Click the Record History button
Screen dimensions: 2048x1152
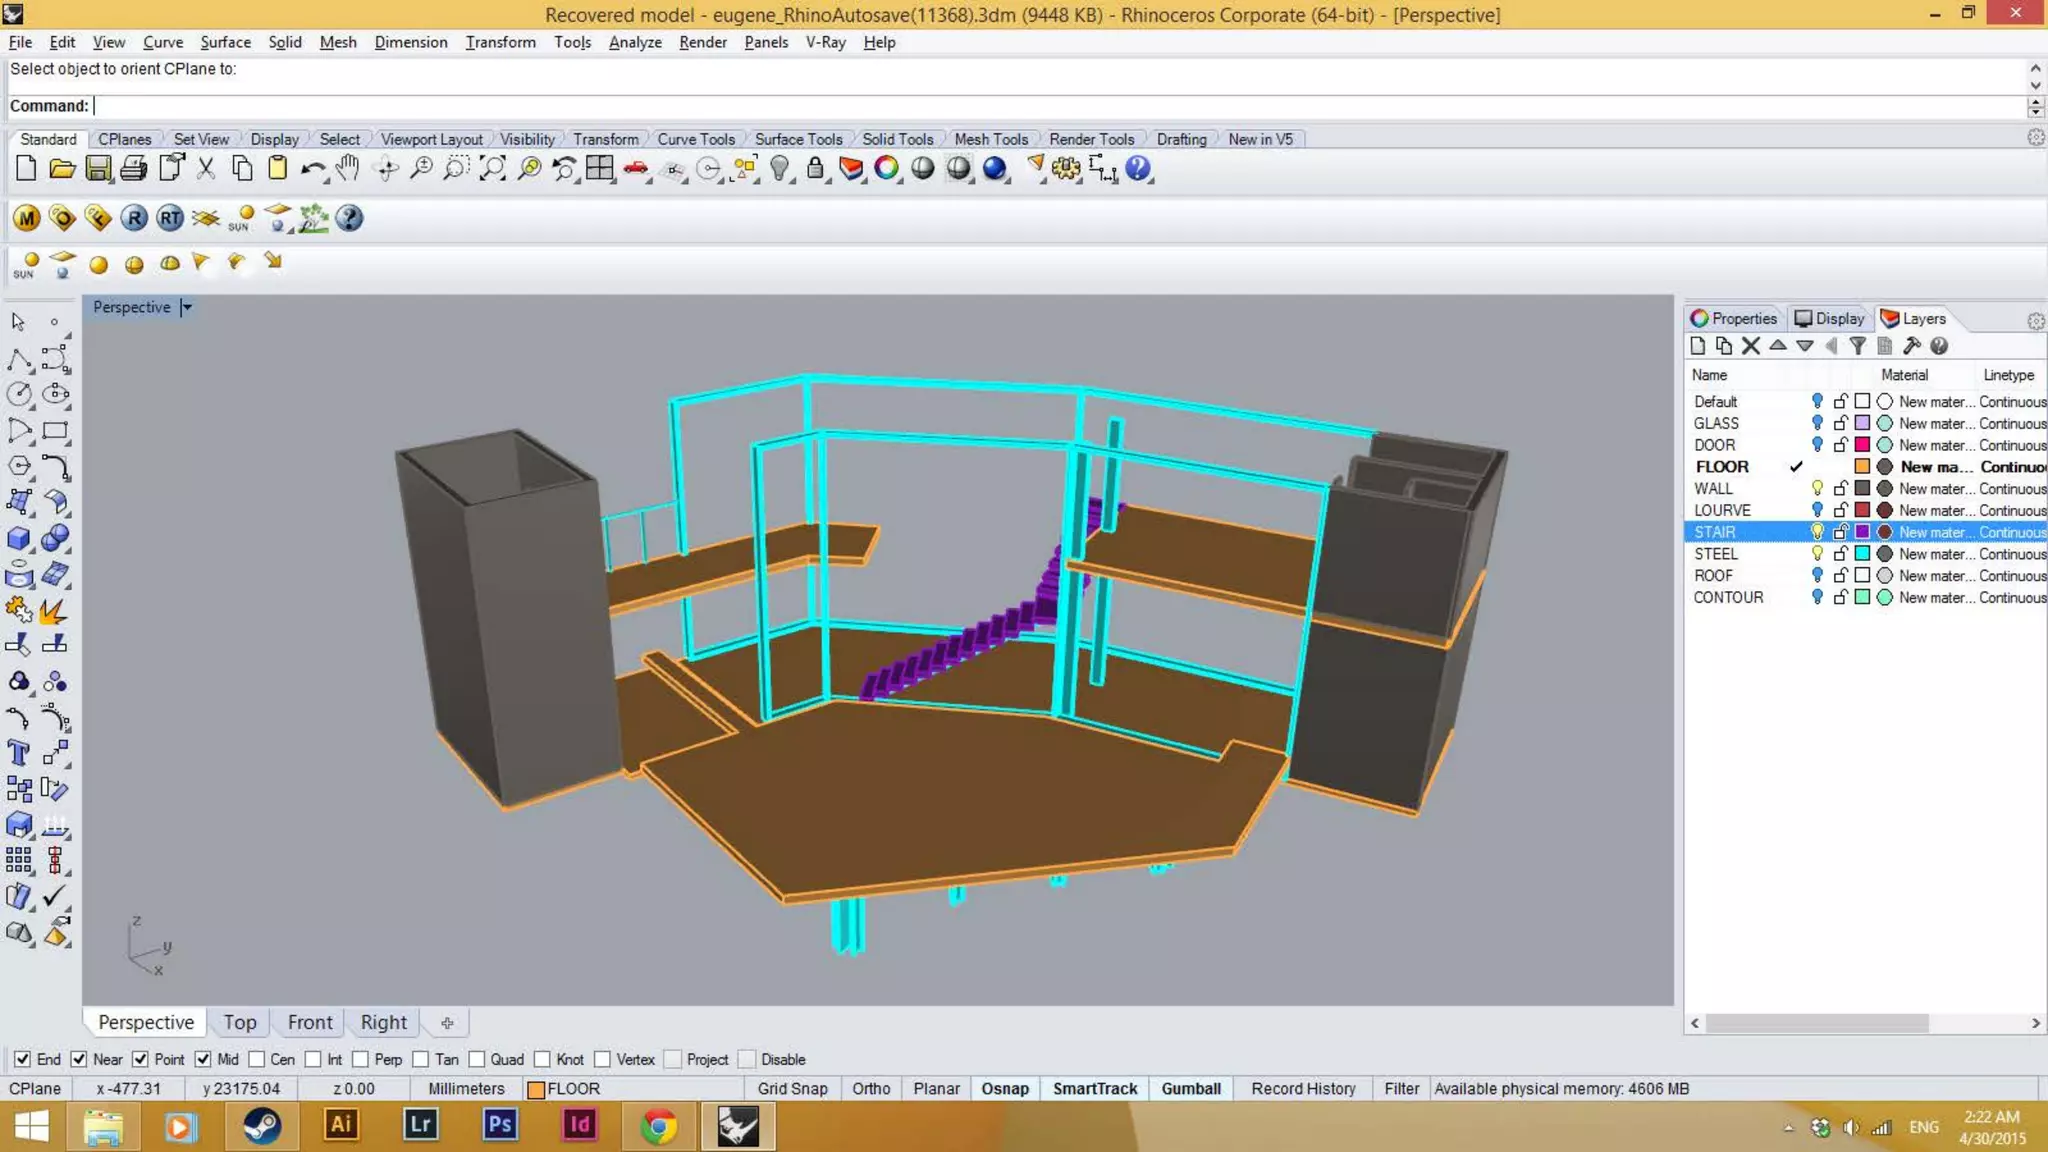[x=1302, y=1088]
